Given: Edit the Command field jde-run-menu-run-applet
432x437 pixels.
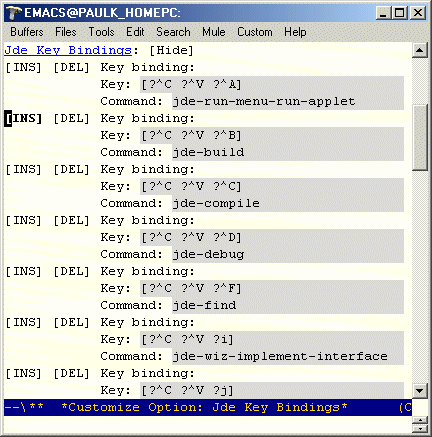Looking at the screenshot, I should 288,101.
